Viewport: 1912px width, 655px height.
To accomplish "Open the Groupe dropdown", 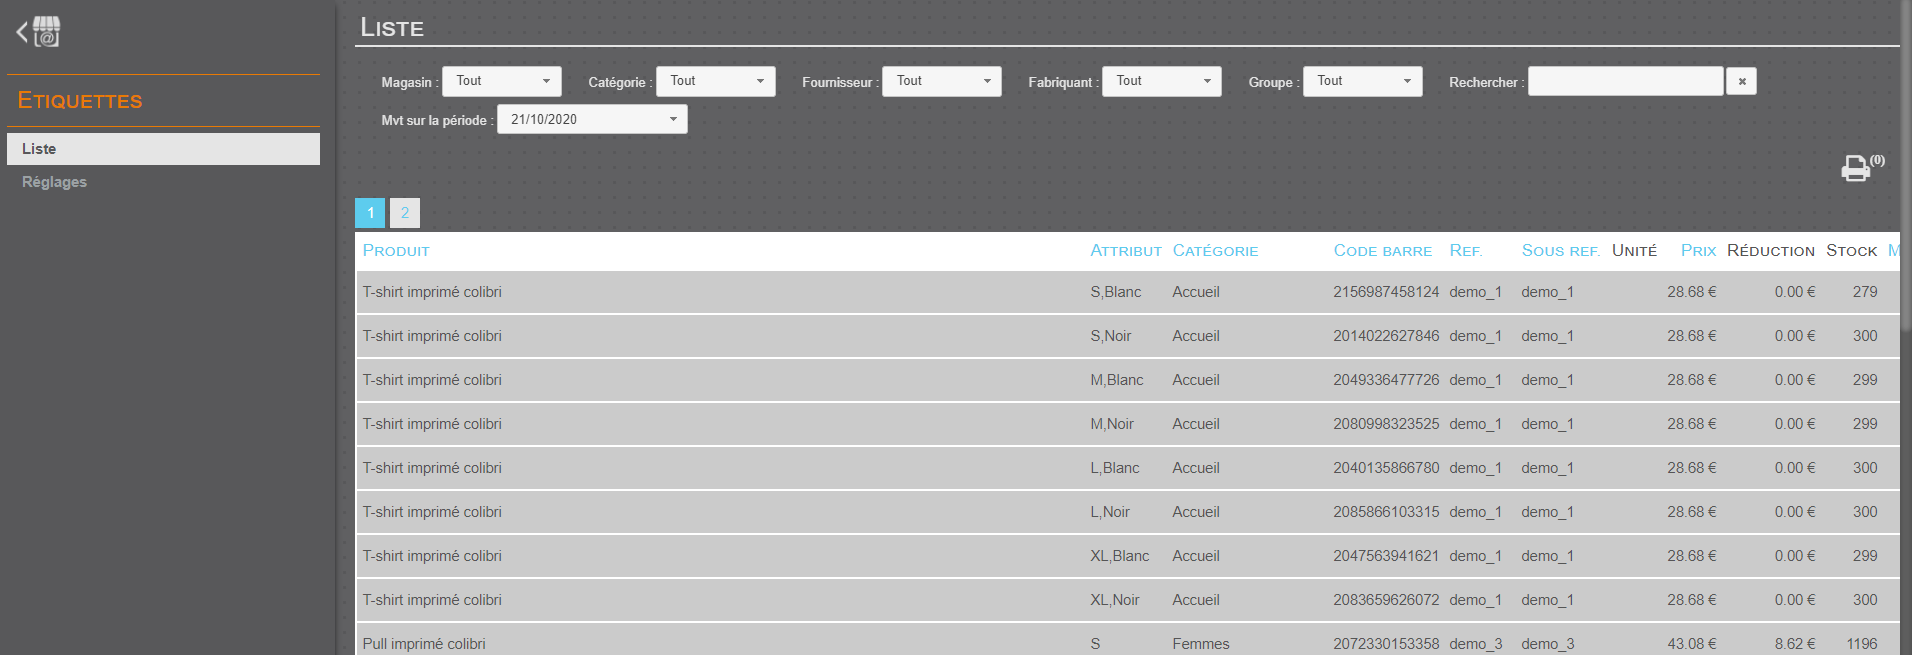I will tap(1363, 81).
